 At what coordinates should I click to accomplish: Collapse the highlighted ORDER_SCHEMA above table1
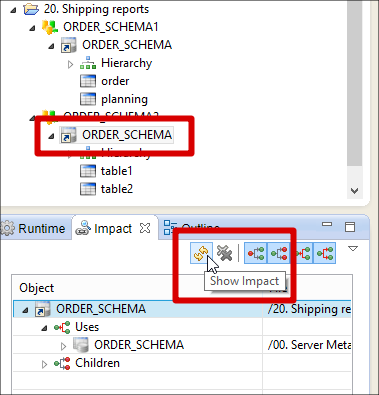pyautogui.click(x=51, y=136)
